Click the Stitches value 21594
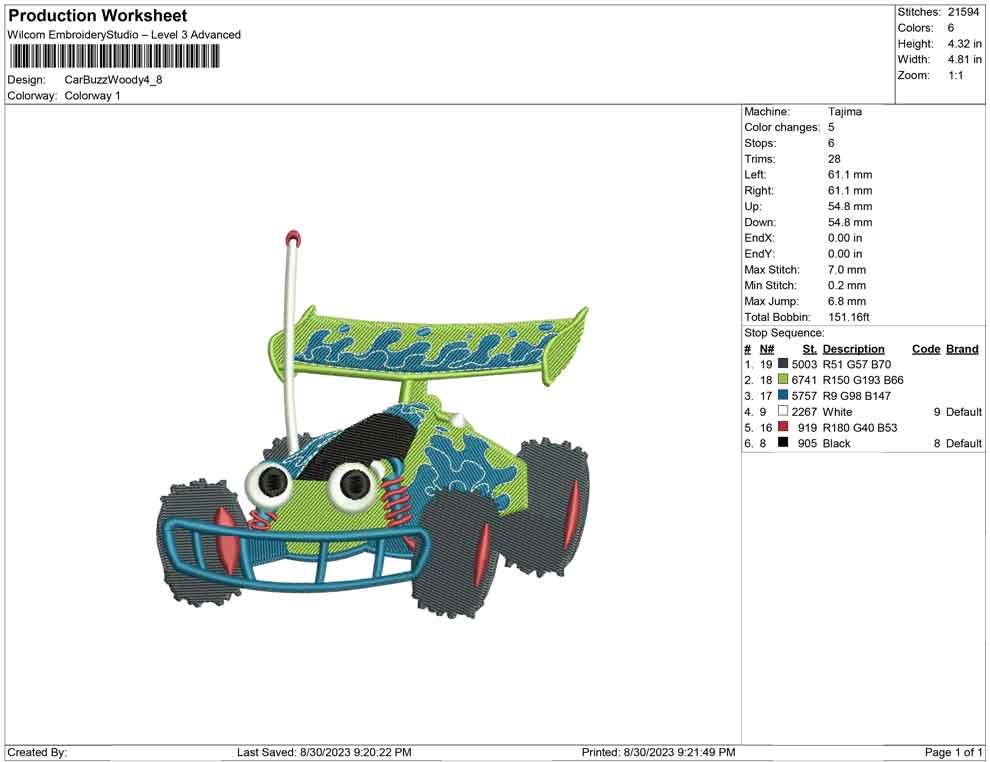This screenshot has height=762, width=990. (963, 12)
